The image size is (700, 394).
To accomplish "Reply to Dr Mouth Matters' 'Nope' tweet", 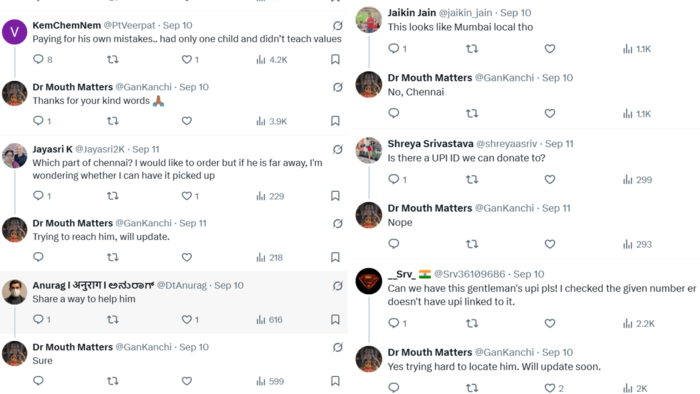I will point(393,244).
